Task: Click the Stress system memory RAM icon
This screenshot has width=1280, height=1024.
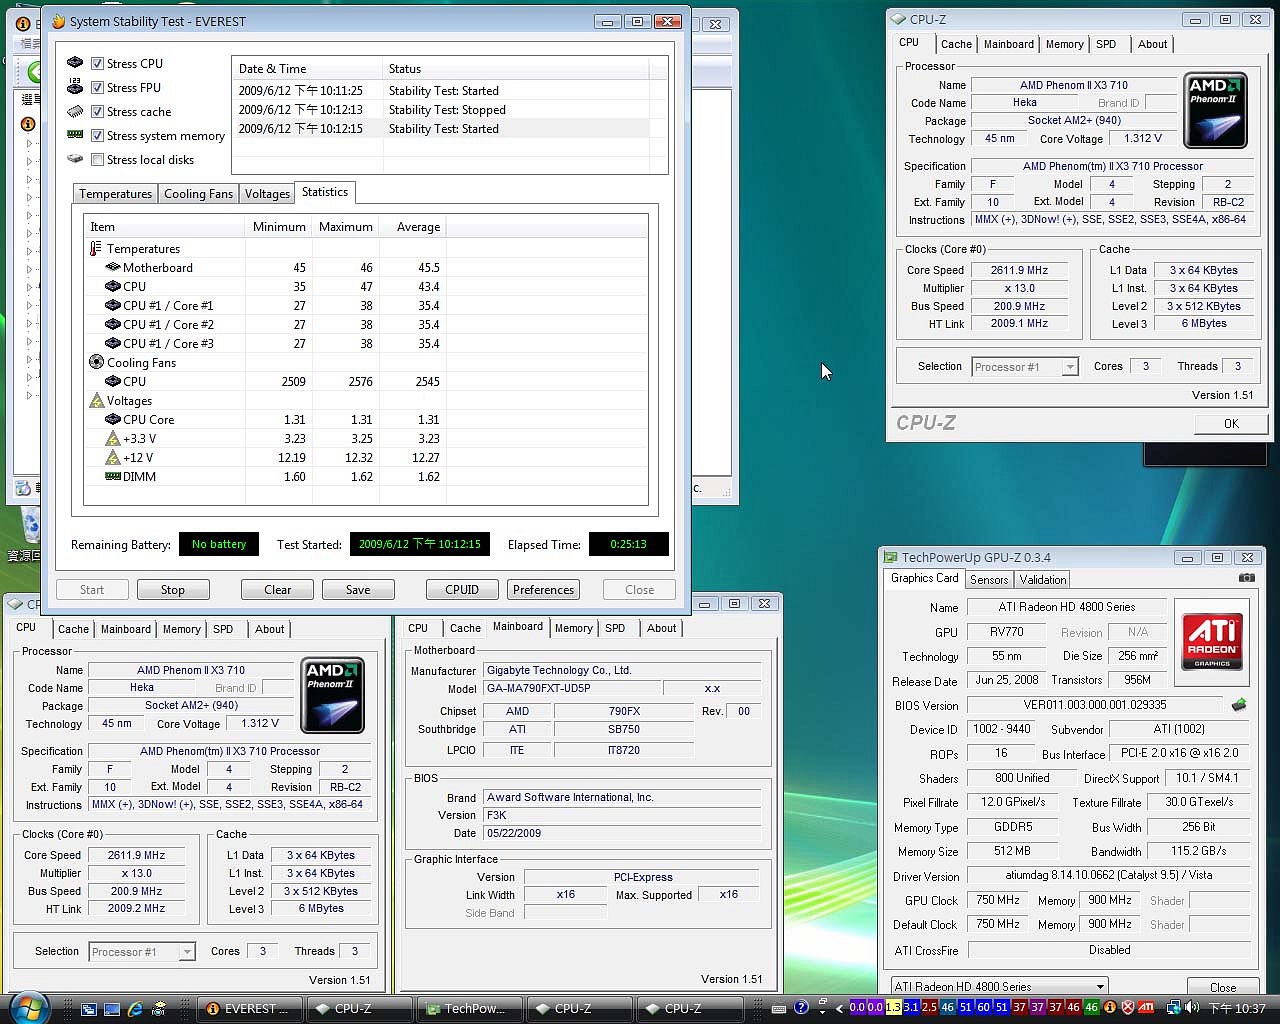Action: click(x=75, y=135)
